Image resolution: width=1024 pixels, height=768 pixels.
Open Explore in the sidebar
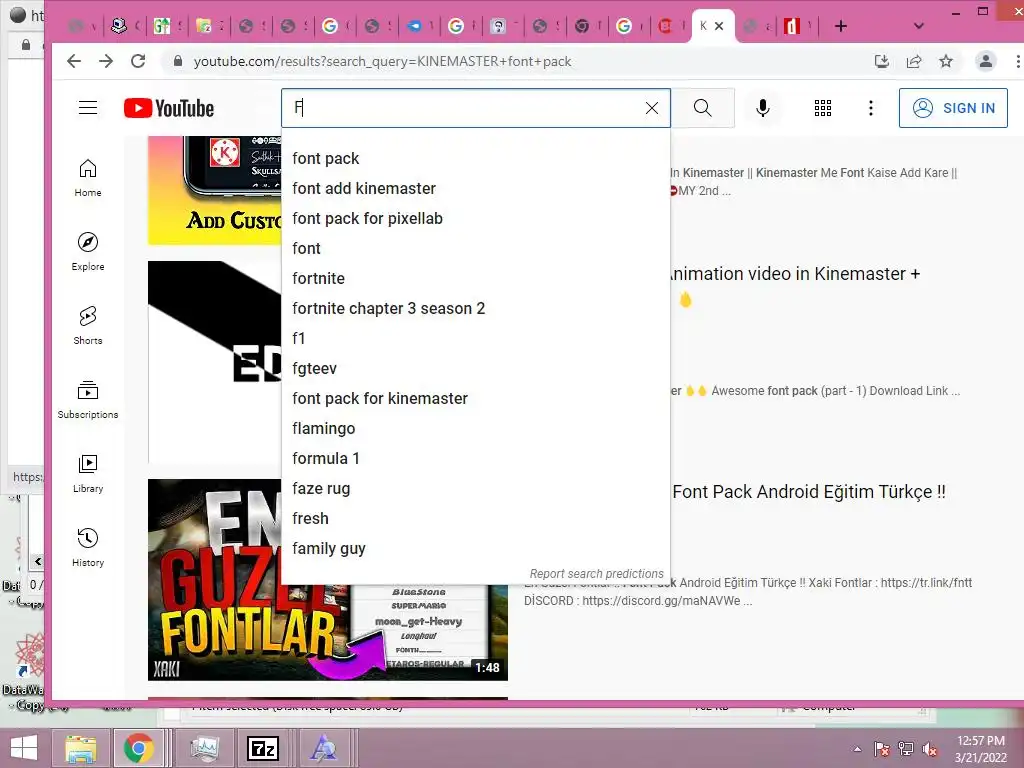click(88, 251)
